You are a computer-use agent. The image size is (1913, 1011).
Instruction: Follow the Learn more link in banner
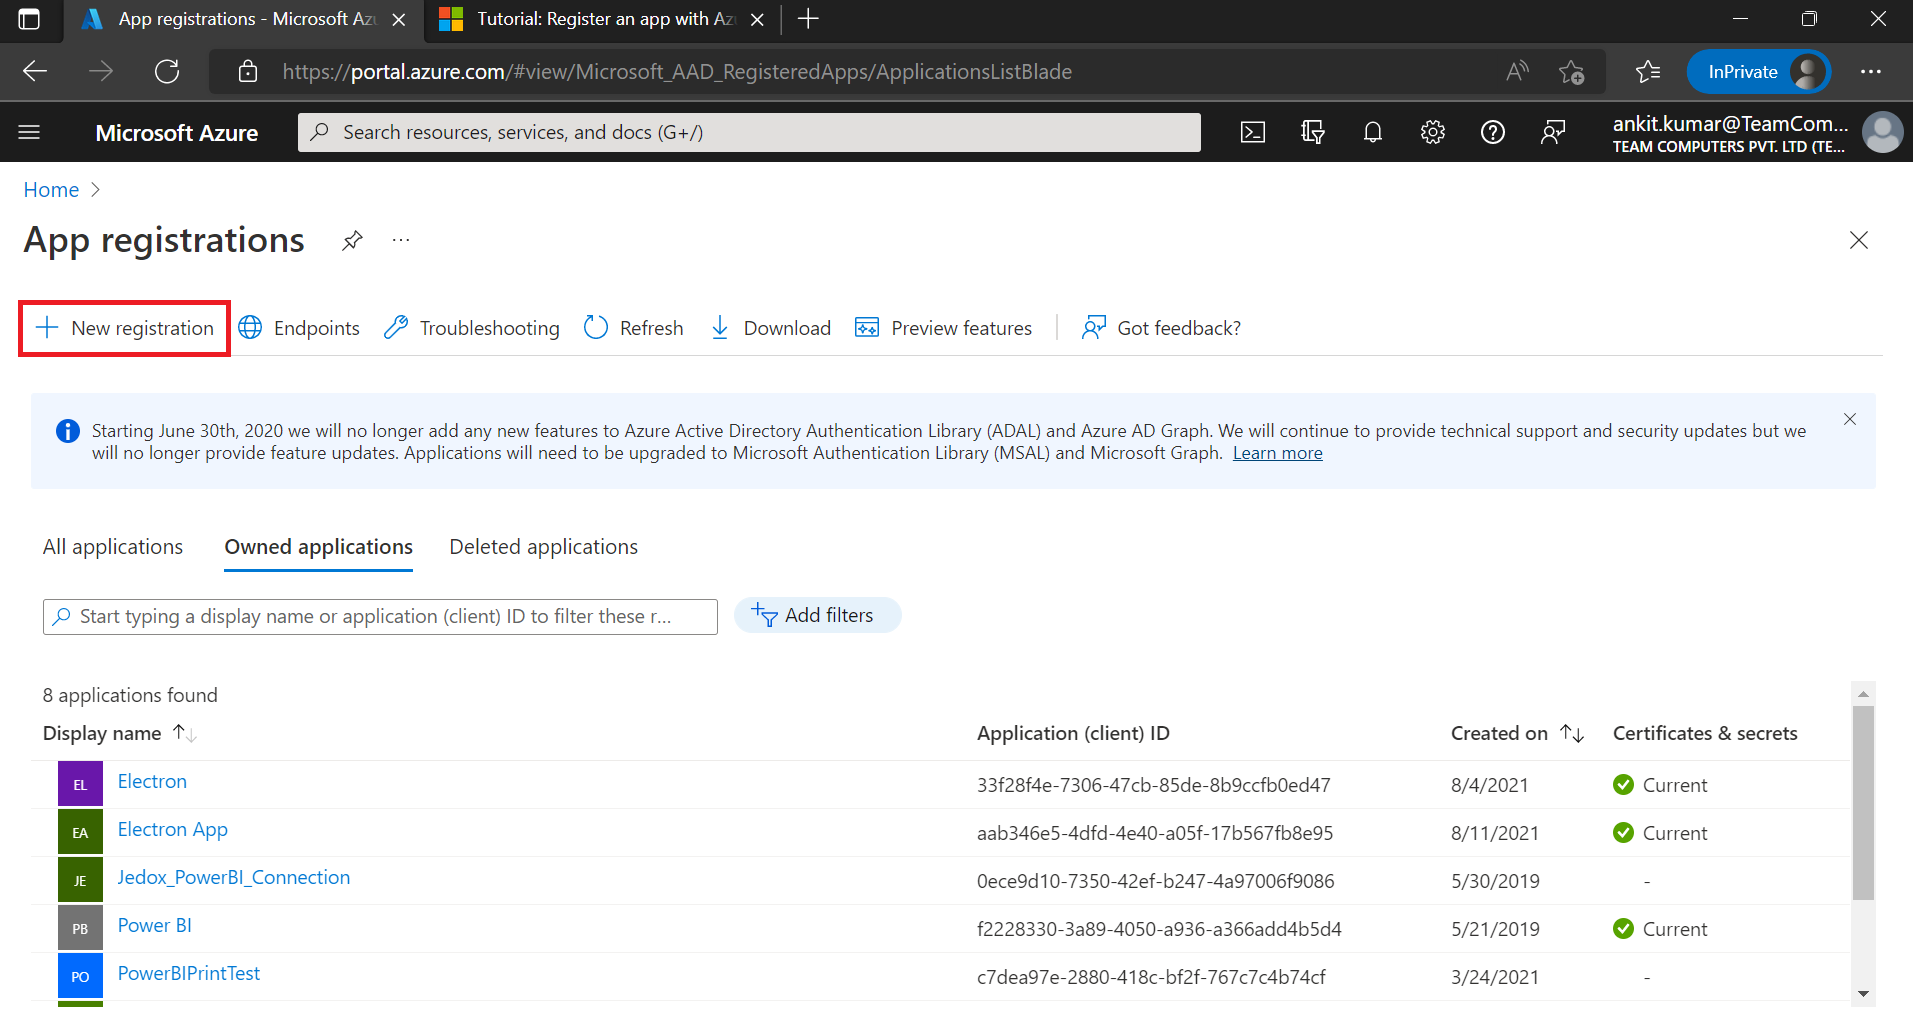point(1277,453)
